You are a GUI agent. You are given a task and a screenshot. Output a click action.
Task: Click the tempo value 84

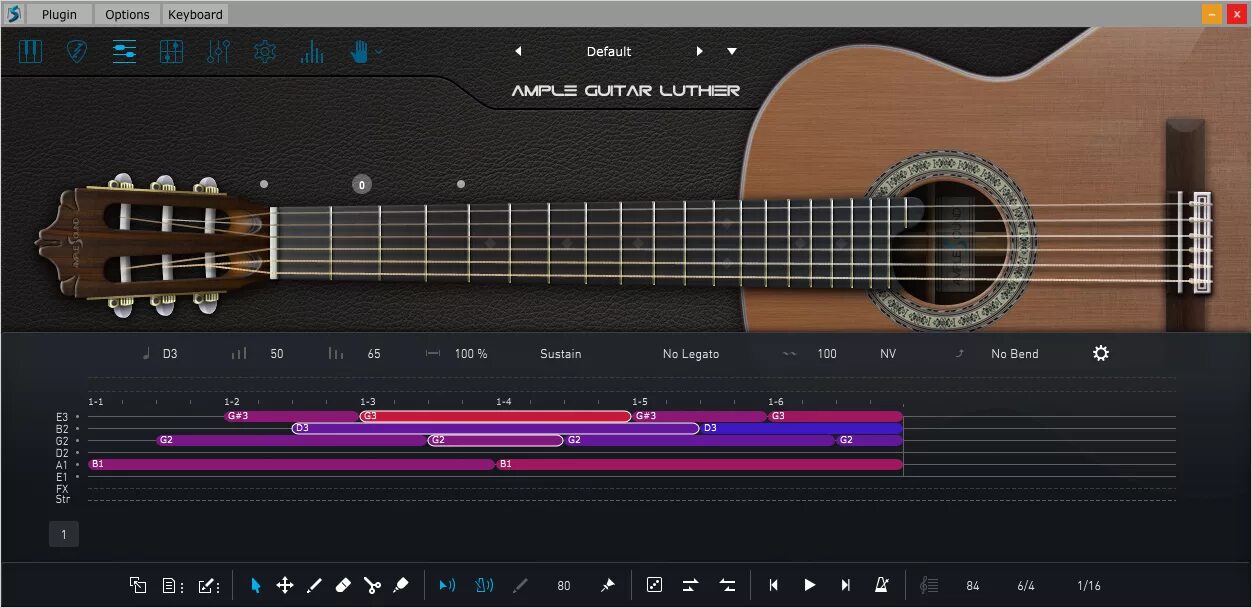tap(973, 586)
